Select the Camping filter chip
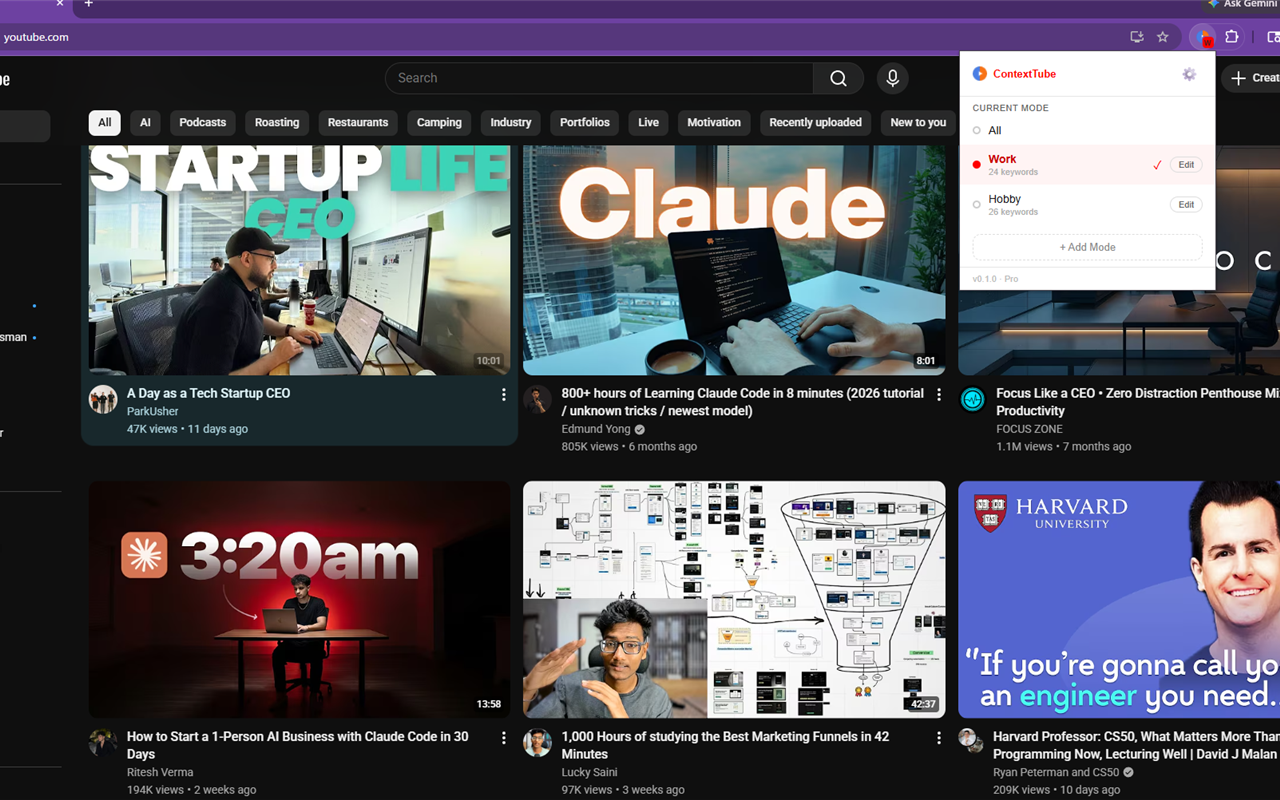The image size is (1280, 800). (439, 122)
